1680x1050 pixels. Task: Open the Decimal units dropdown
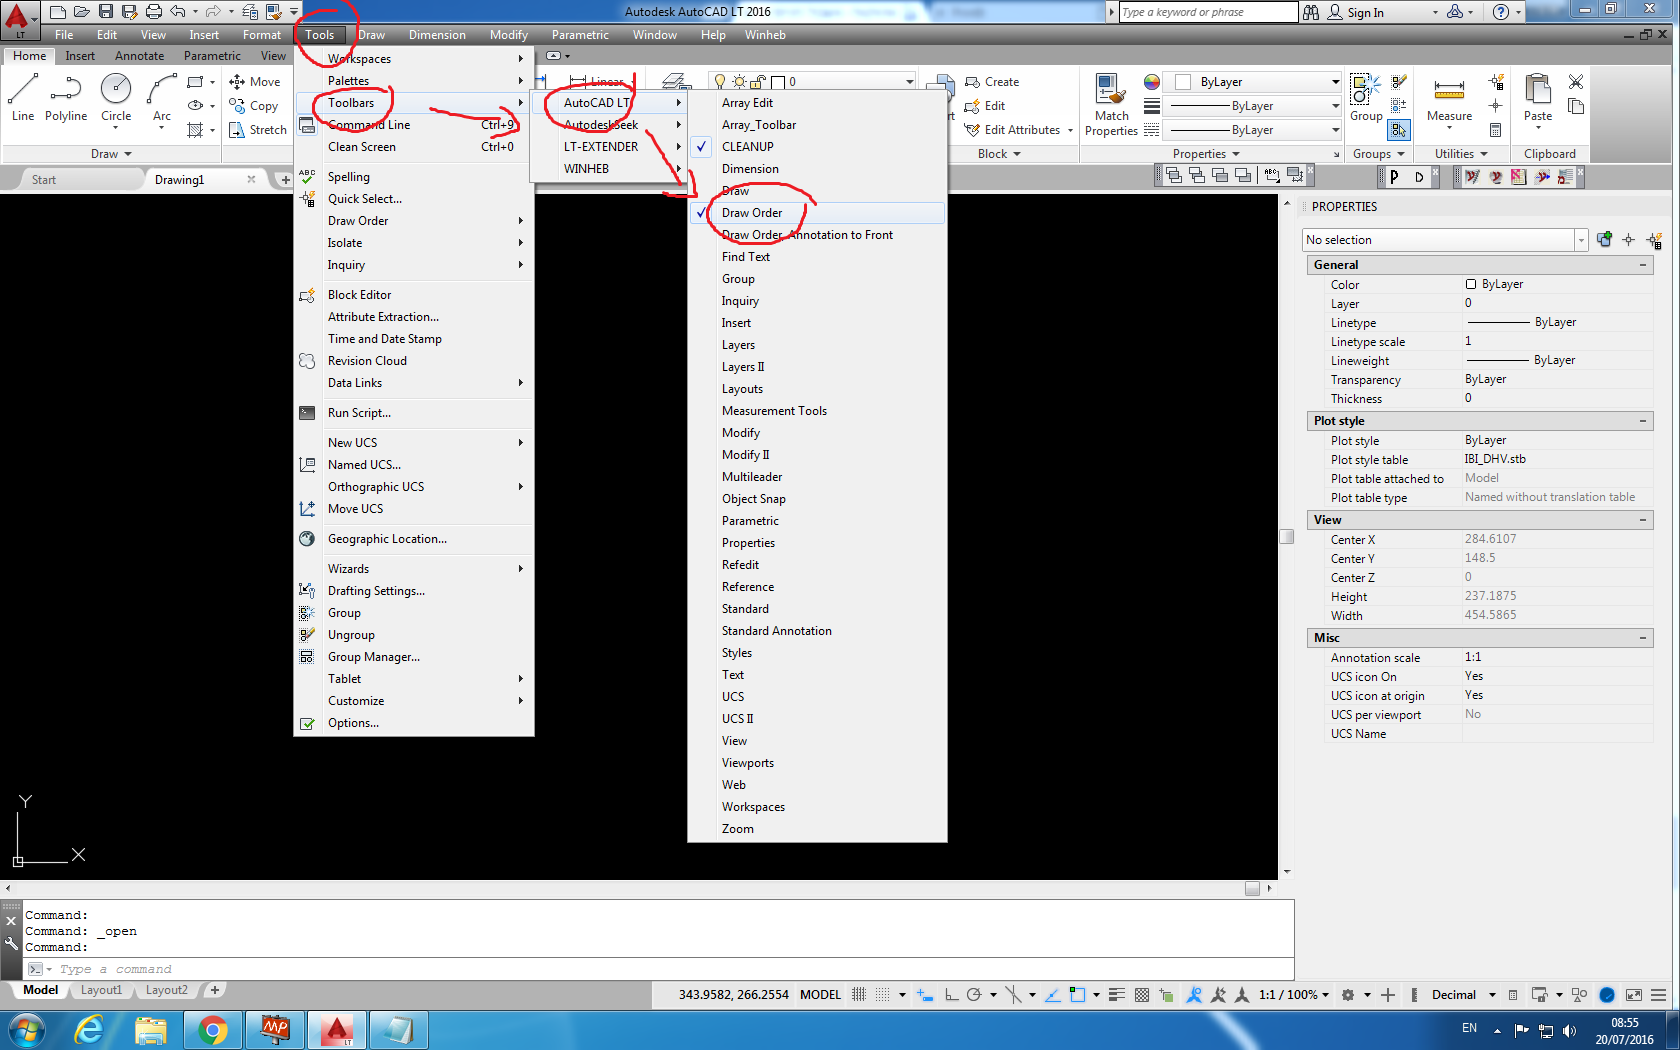(x=1463, y=995)
